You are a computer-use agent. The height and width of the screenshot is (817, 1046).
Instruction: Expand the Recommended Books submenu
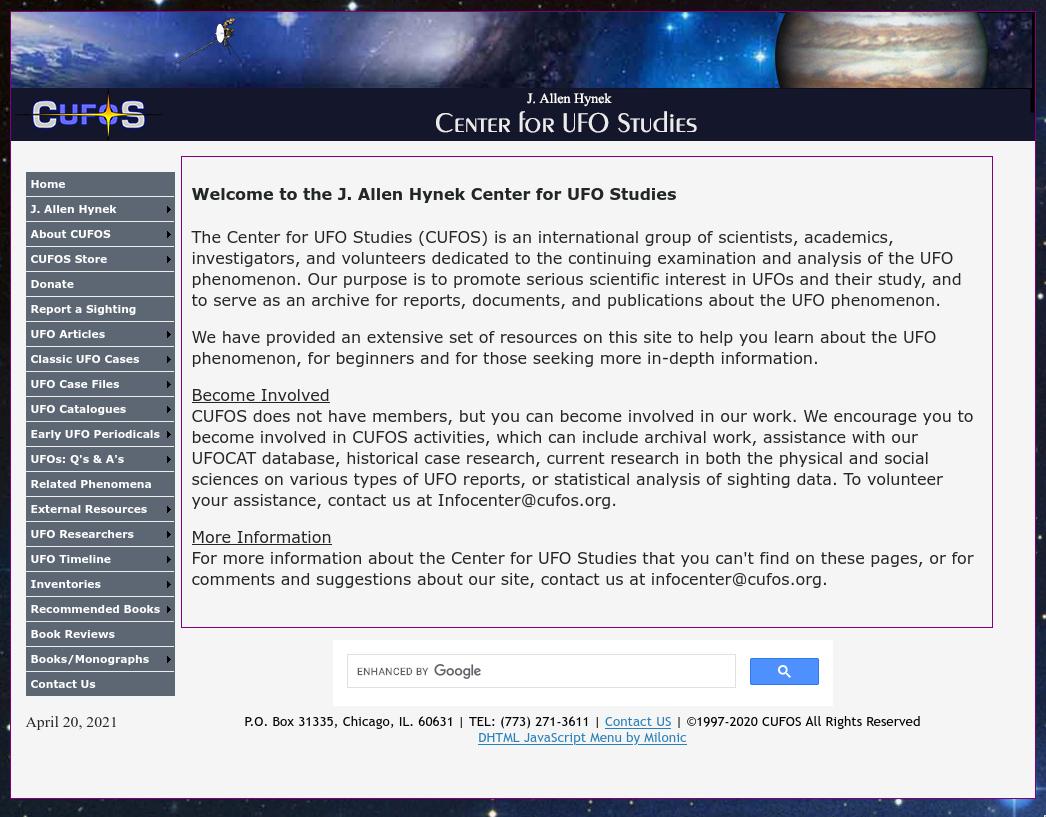pyautogui.click(x=167, y=609)
